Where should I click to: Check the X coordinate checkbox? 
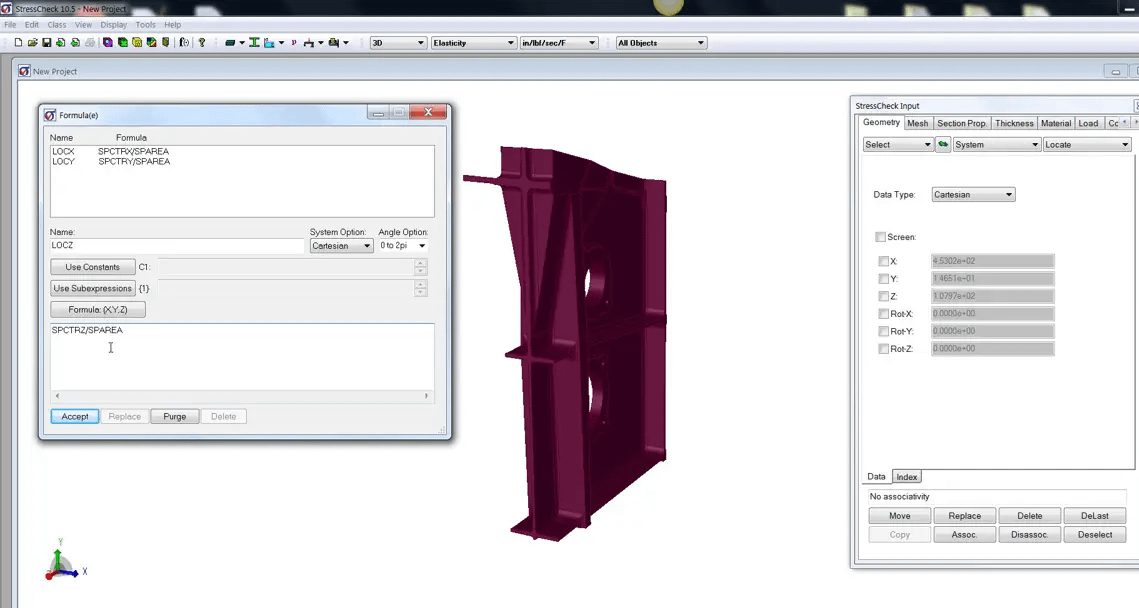884,261
